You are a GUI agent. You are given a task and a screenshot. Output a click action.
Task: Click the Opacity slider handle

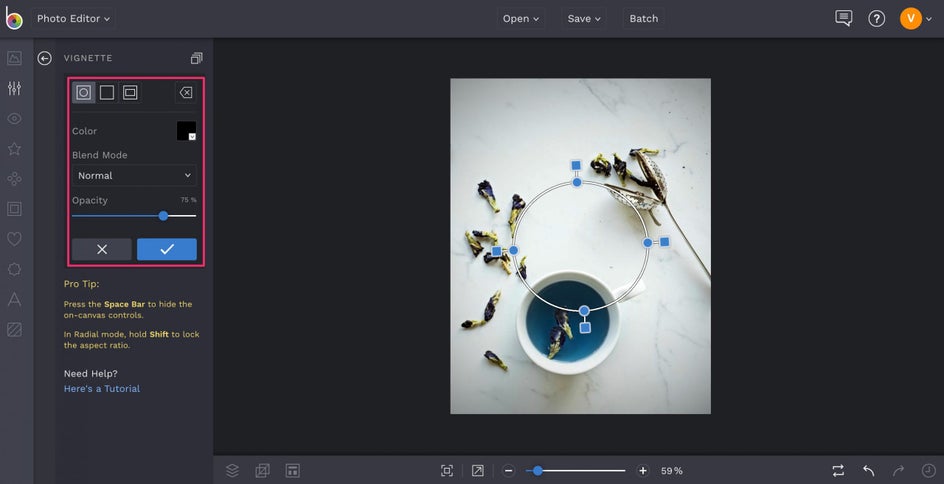(x=163, y=216)
